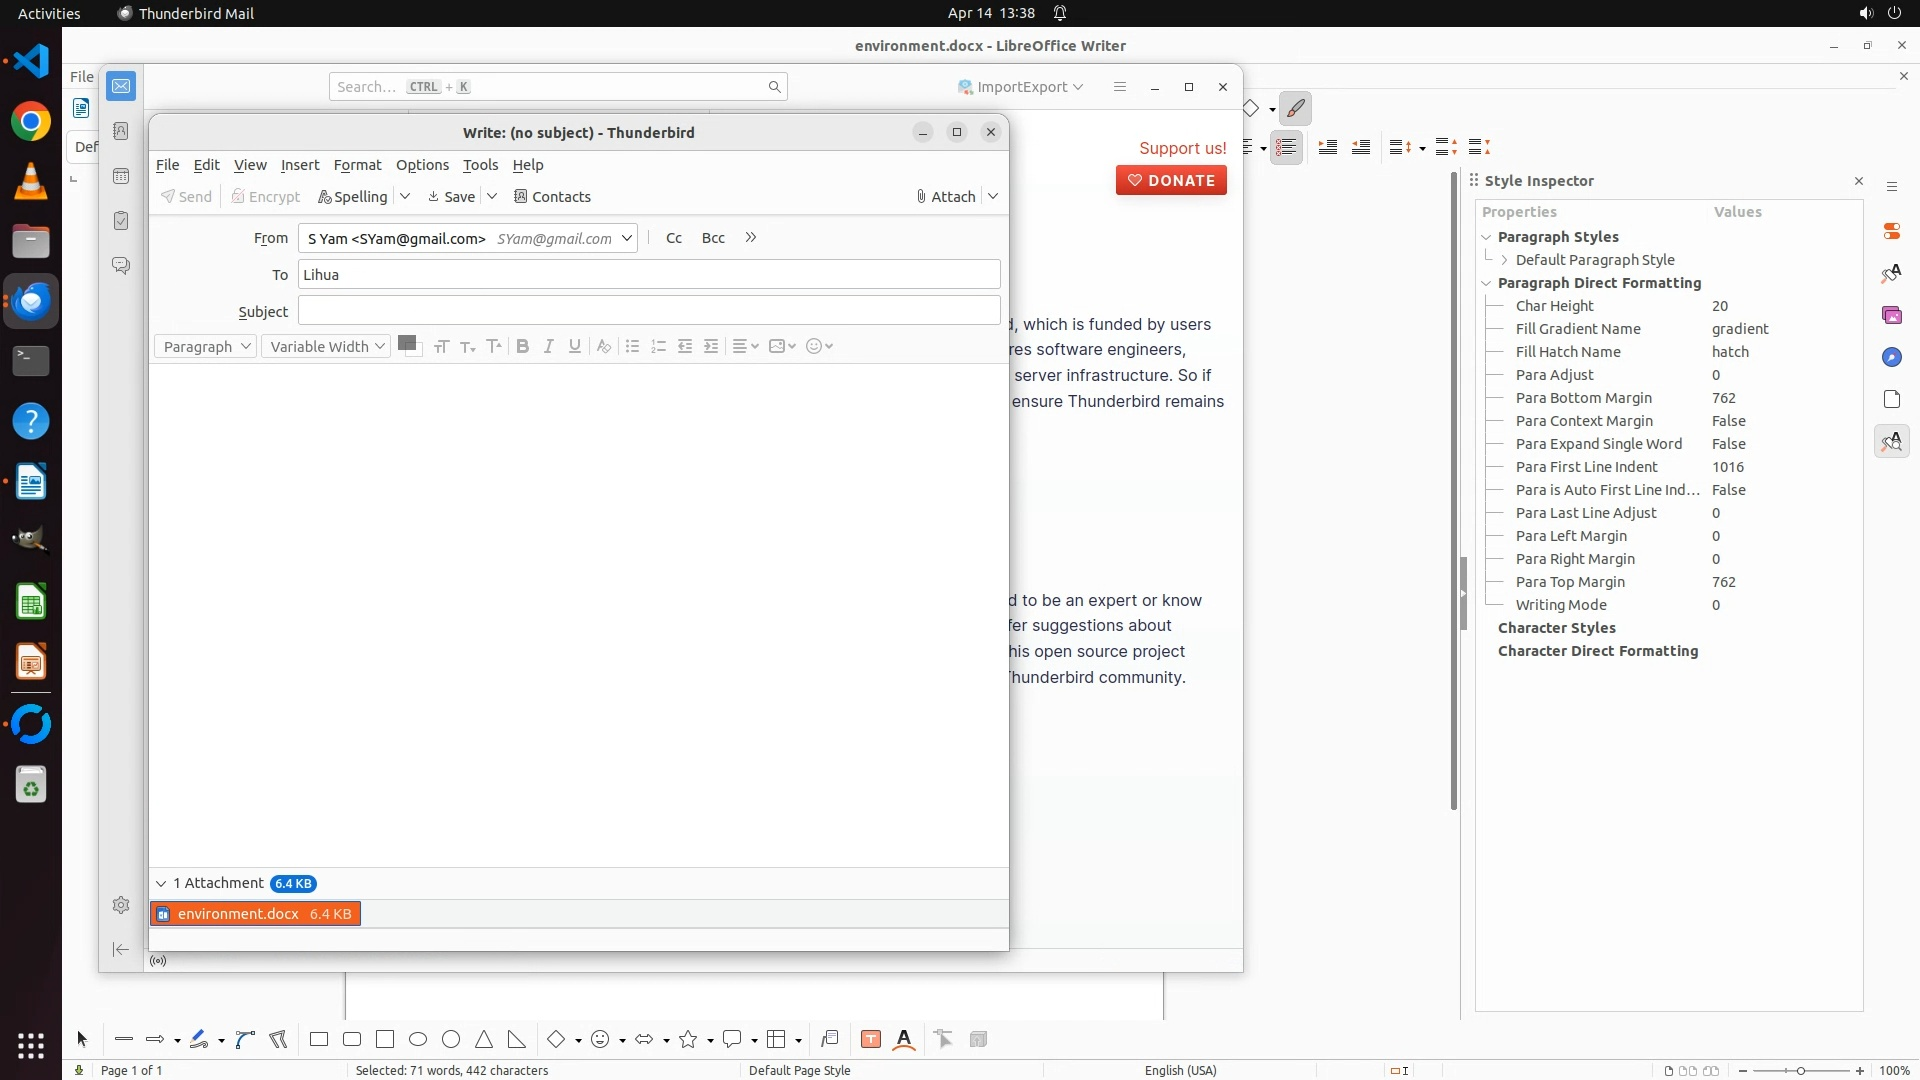The width and height of the screenshot is (1920, 1080).
Task: Click the Attach paperclip button
Action: (945, 197)
